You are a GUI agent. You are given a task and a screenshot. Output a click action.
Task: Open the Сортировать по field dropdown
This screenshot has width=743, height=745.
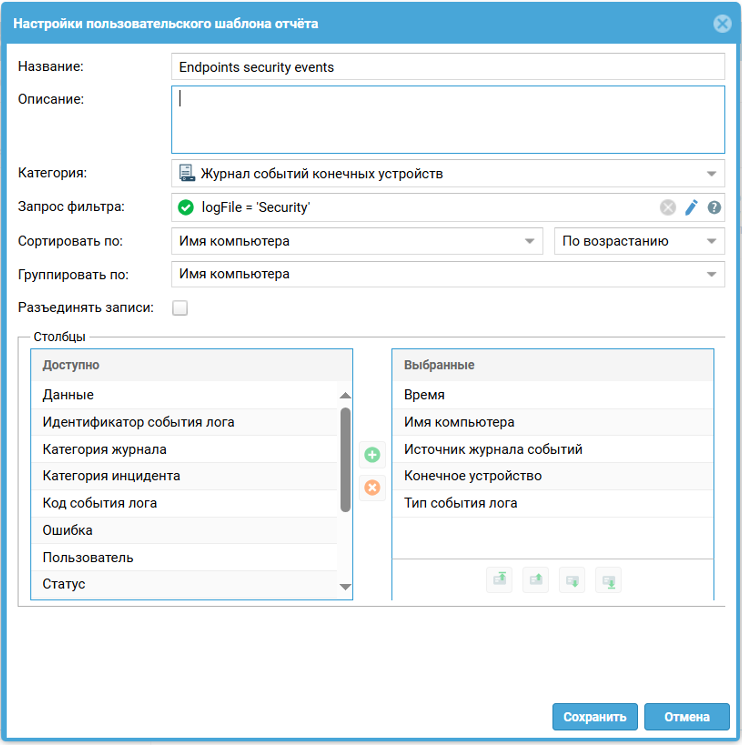529,241
